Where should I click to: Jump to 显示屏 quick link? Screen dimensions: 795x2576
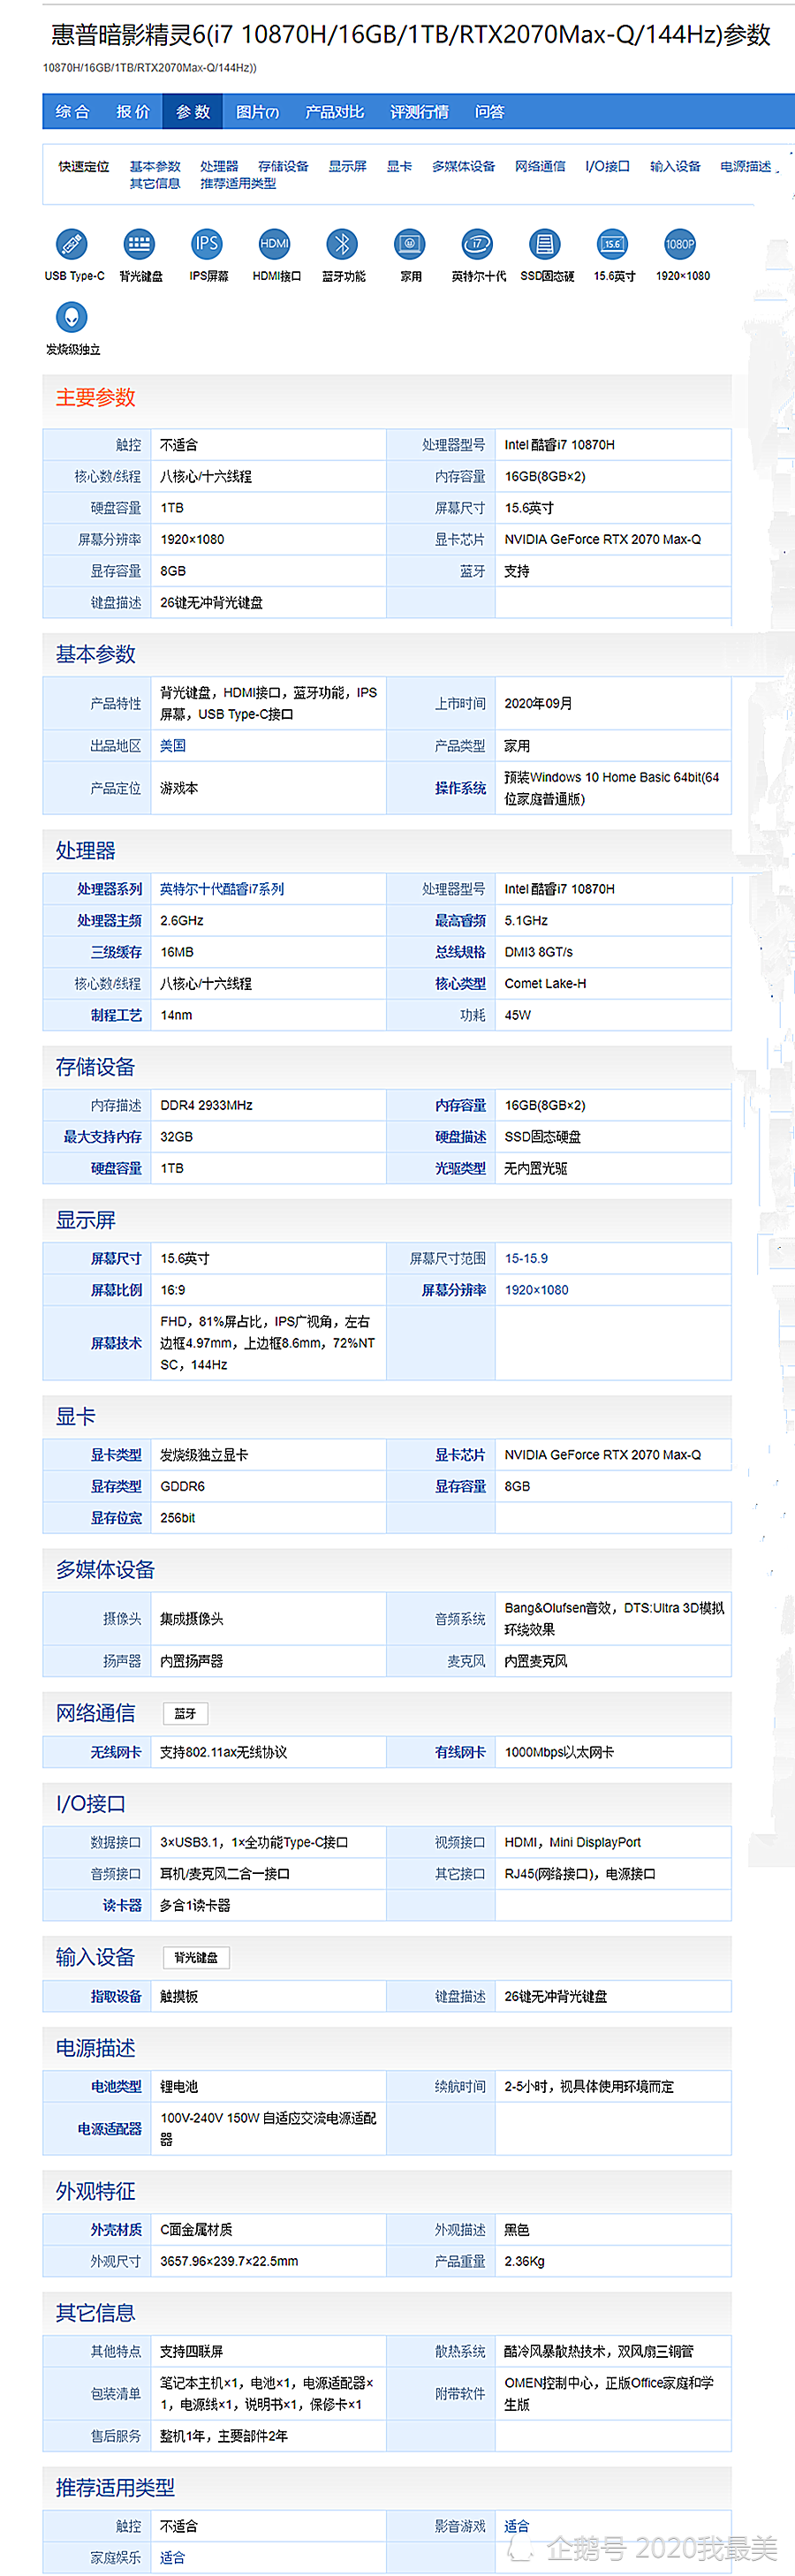348,167
